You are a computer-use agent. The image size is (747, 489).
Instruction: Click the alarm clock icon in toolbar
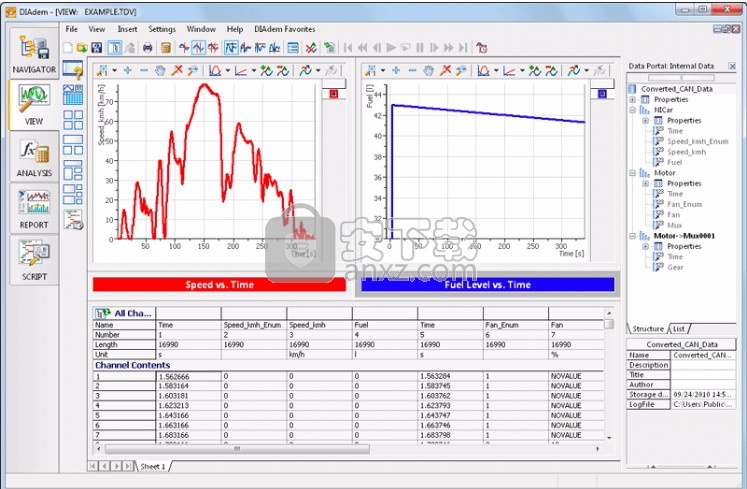[x=482, y=48]
